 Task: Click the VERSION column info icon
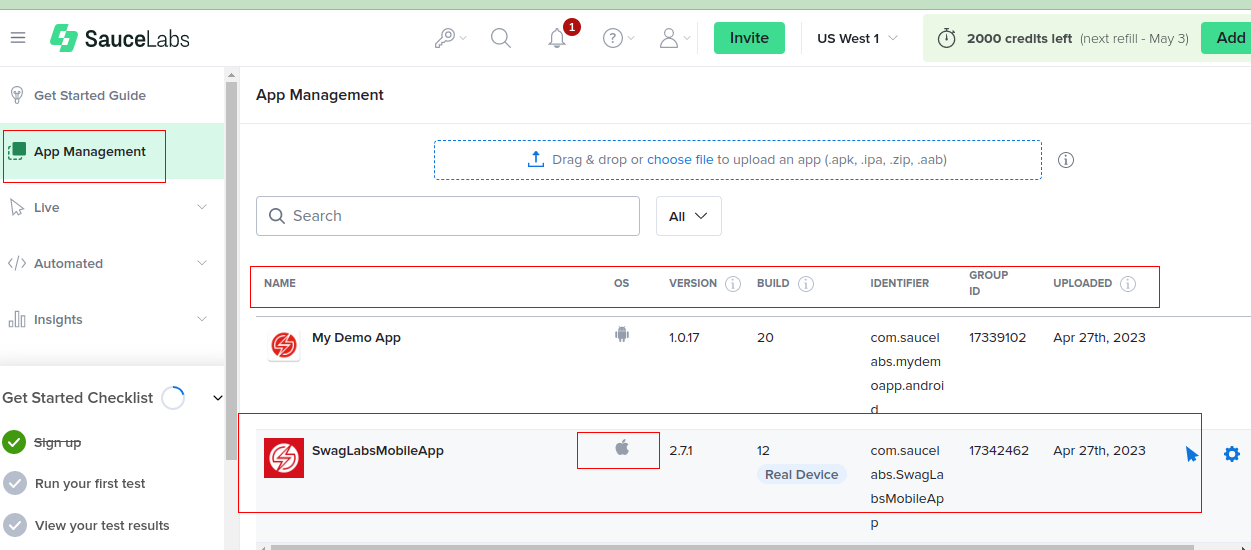point(733,284)
